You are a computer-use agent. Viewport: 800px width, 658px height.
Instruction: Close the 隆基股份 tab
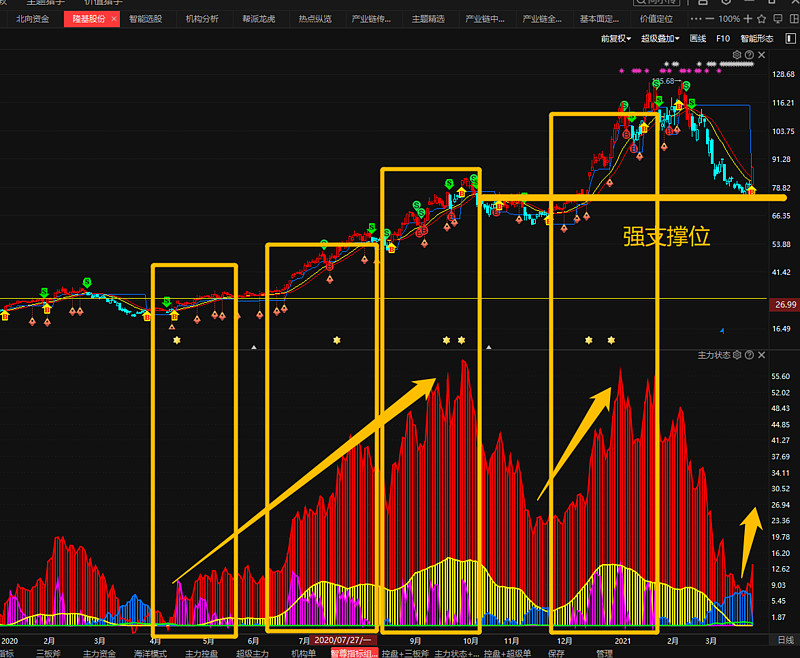point(114,19)
